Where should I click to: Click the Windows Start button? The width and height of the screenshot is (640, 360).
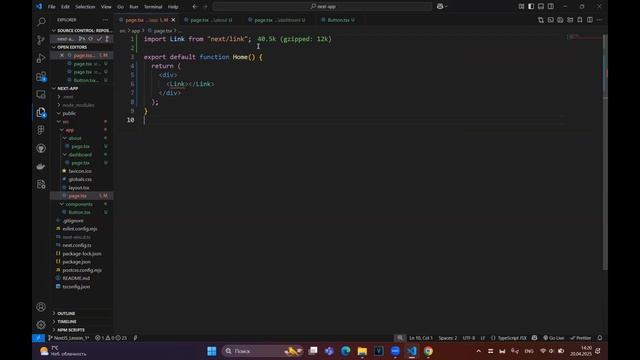coord(211,351)
